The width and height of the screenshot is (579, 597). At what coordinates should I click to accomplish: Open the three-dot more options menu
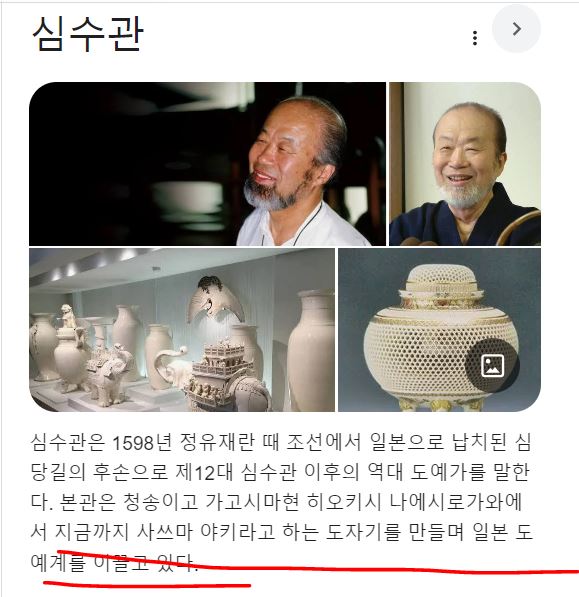pos(474,38)
